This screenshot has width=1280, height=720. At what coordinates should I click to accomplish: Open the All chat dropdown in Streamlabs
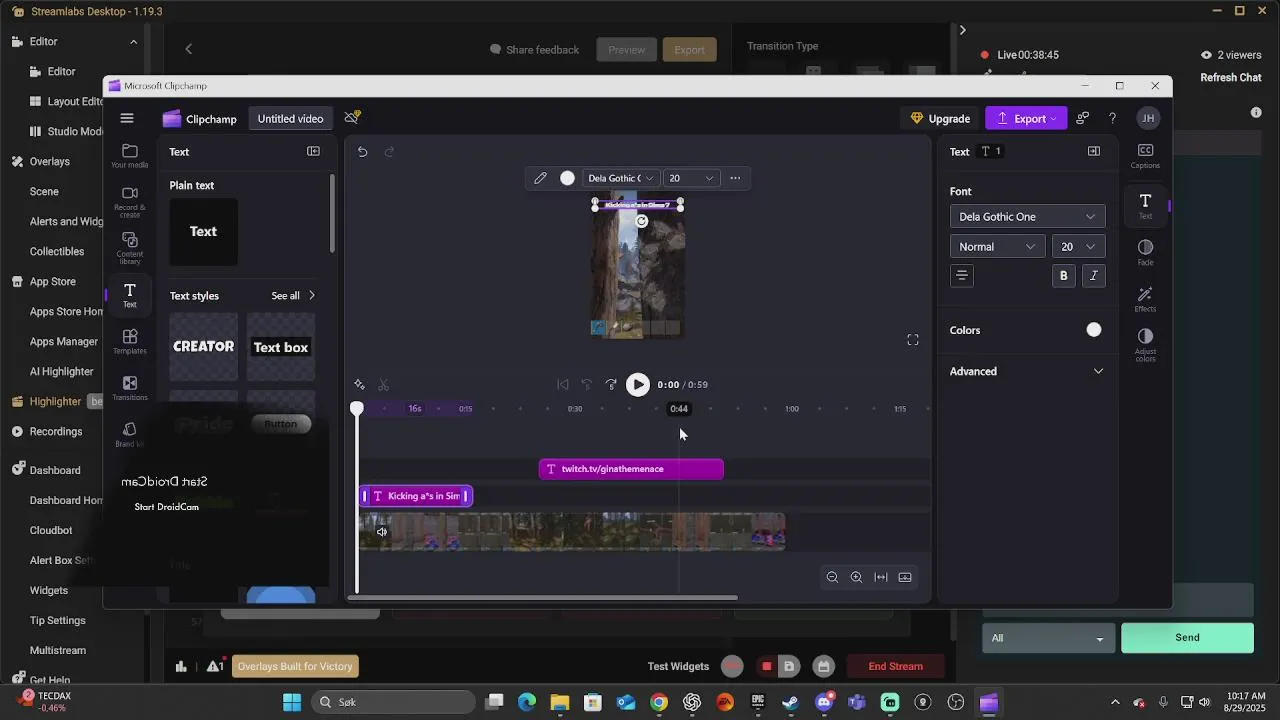[1046, 638]
